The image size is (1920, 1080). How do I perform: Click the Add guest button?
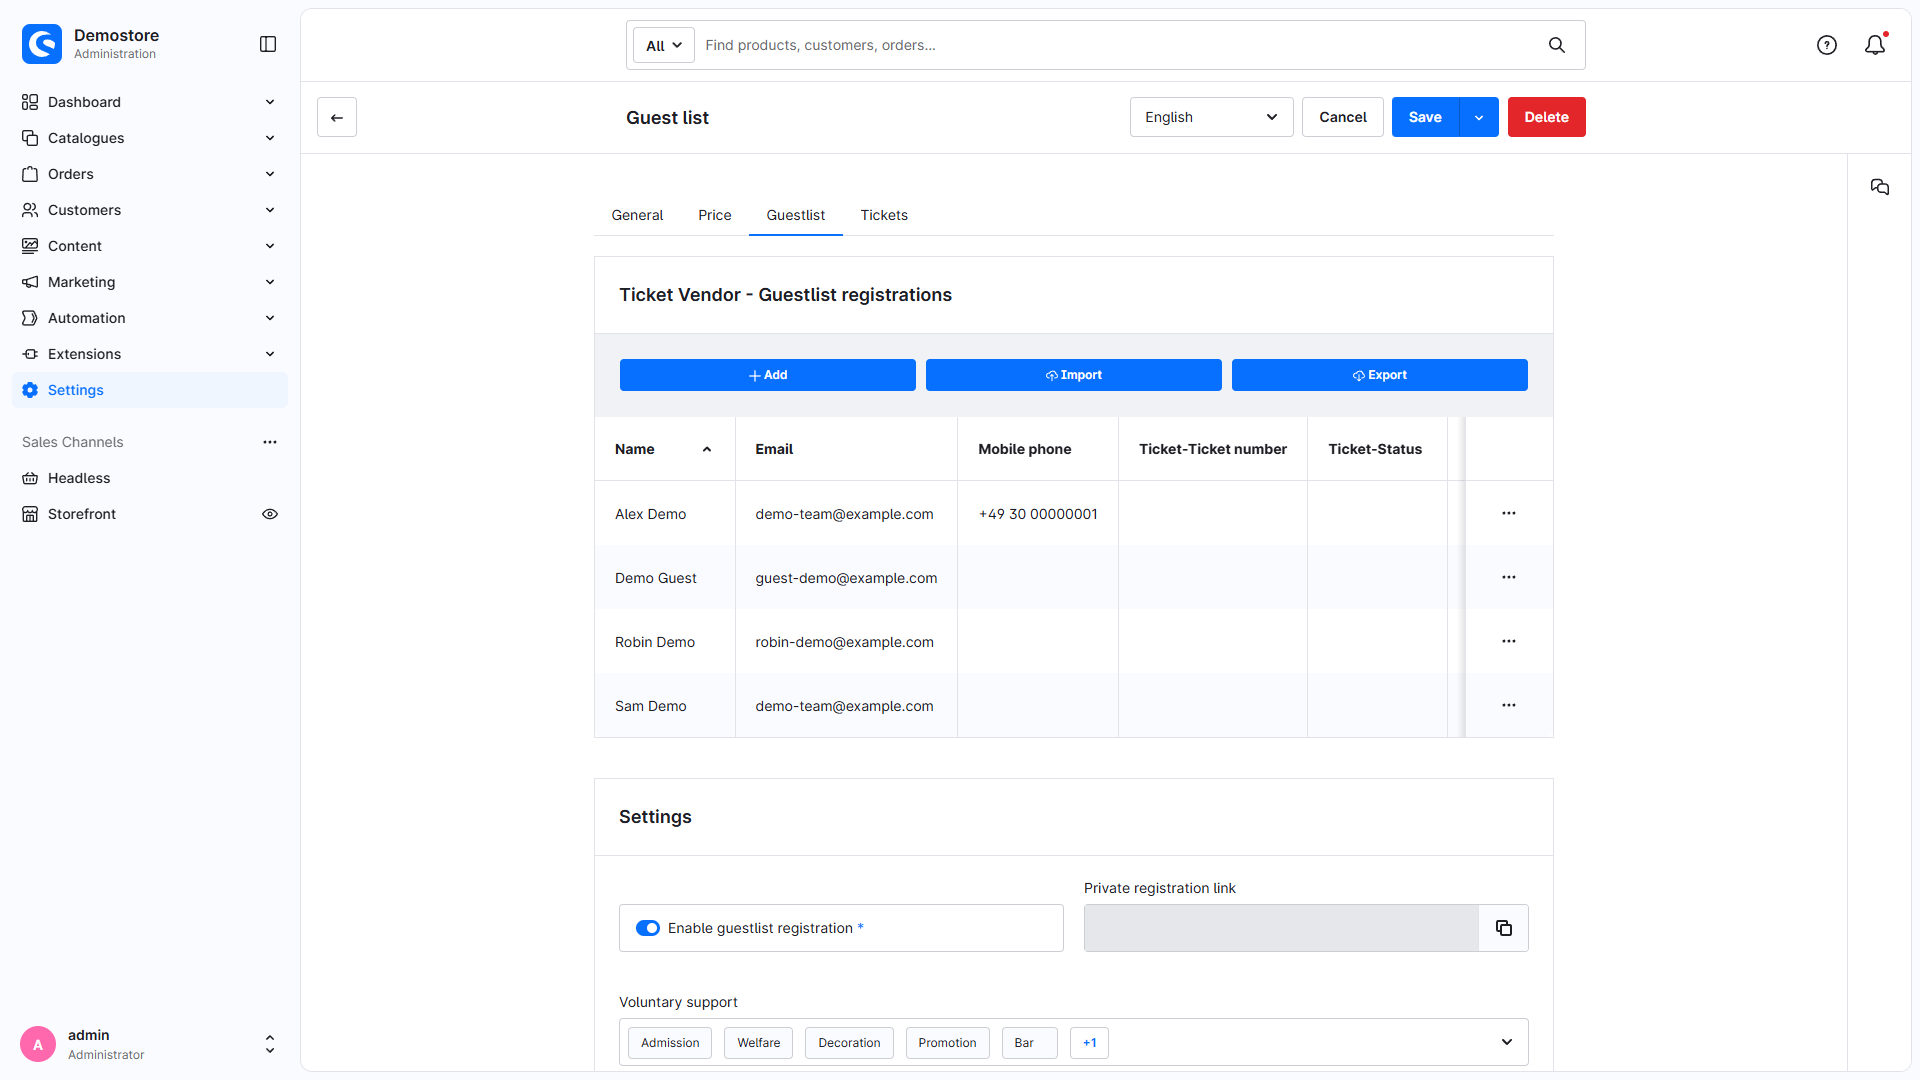768,375
